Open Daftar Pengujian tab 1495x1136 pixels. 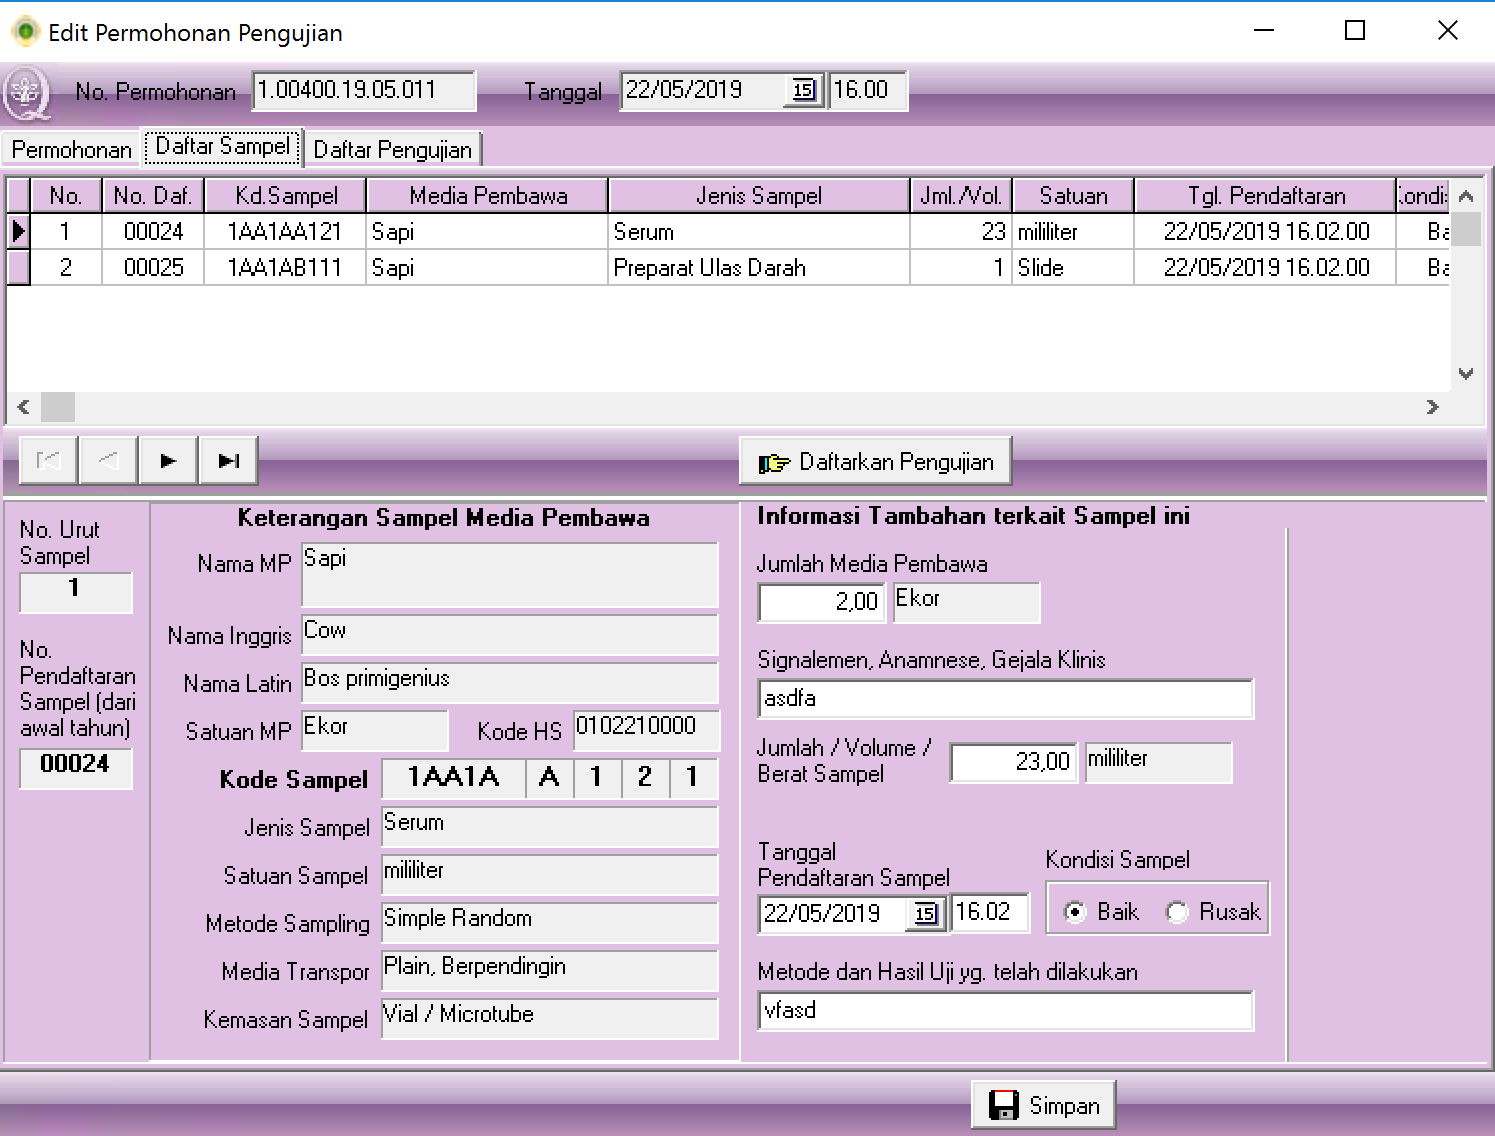click(x=392, y=150)
